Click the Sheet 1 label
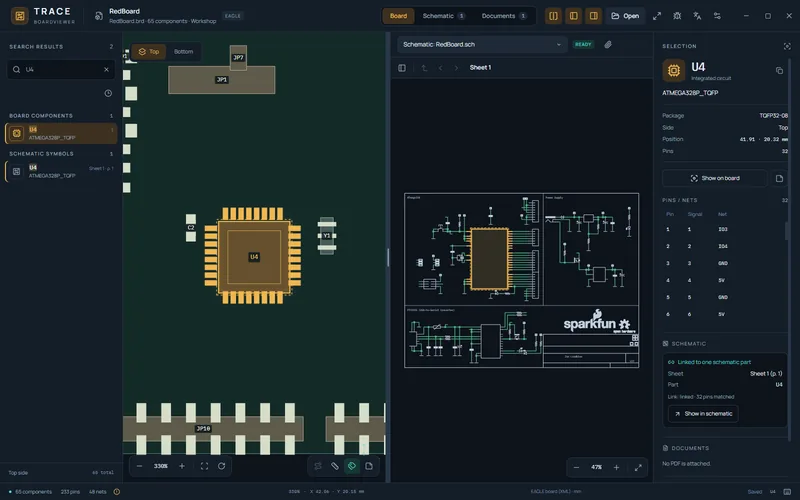800x500 pixels. pos(480,67)
